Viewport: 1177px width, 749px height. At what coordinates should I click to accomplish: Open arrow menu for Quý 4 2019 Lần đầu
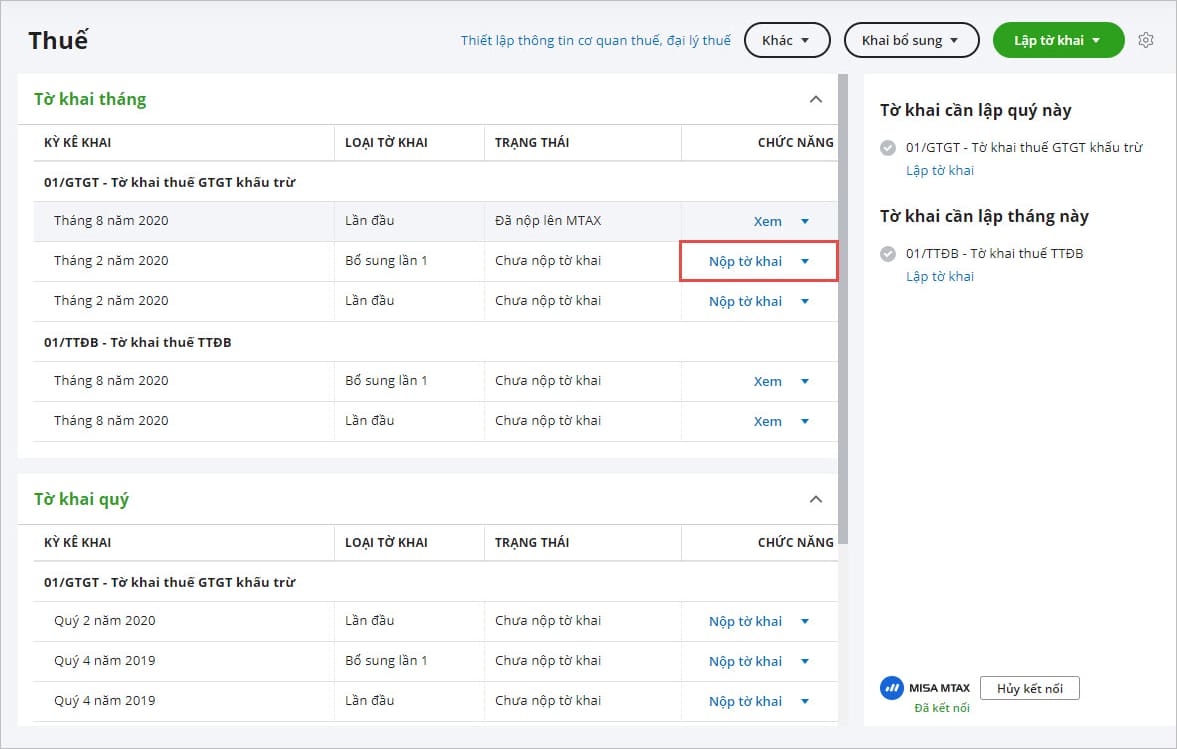pyautogui.click(x=805, y=701)
